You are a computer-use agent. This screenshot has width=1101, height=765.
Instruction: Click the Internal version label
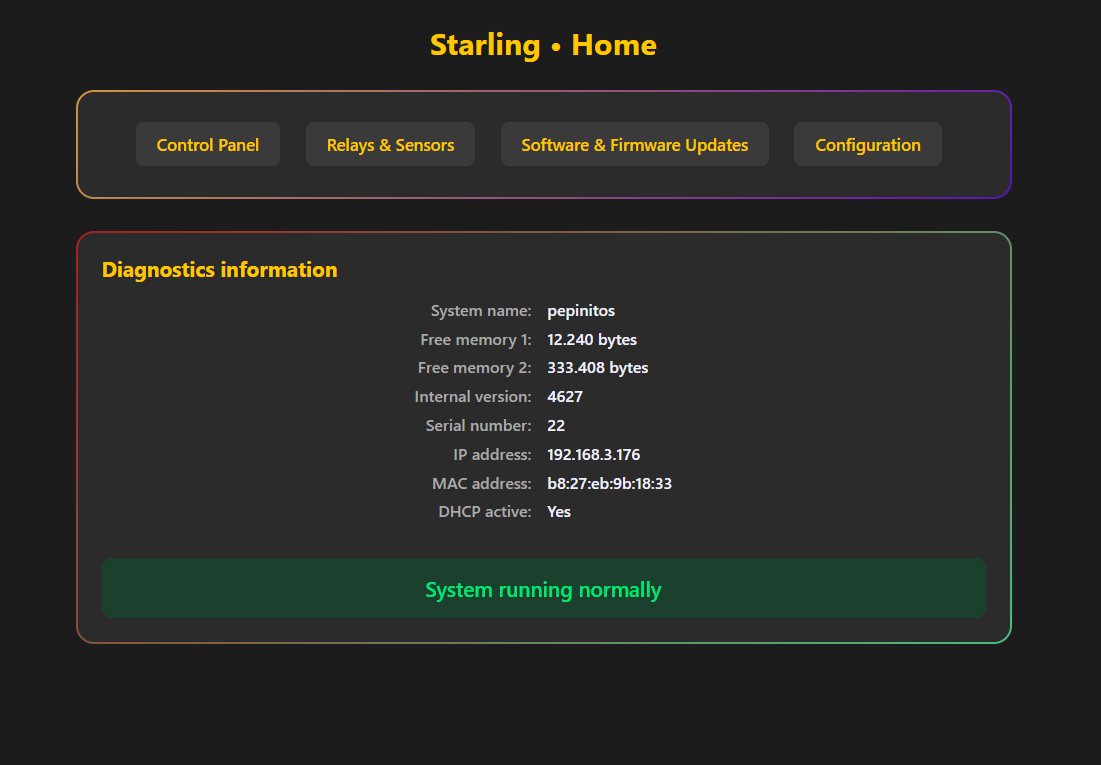point(473,397)
